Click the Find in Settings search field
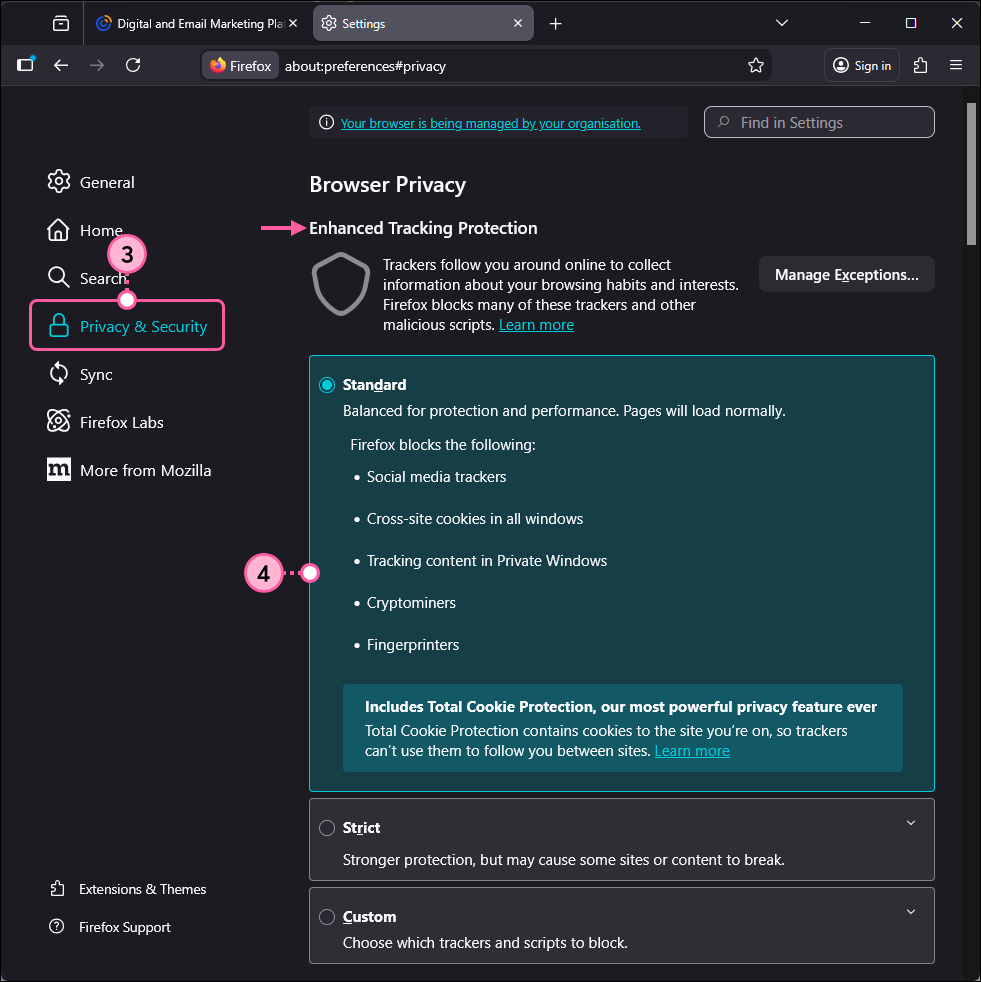 pyautogui.click(x=819, y=122)
